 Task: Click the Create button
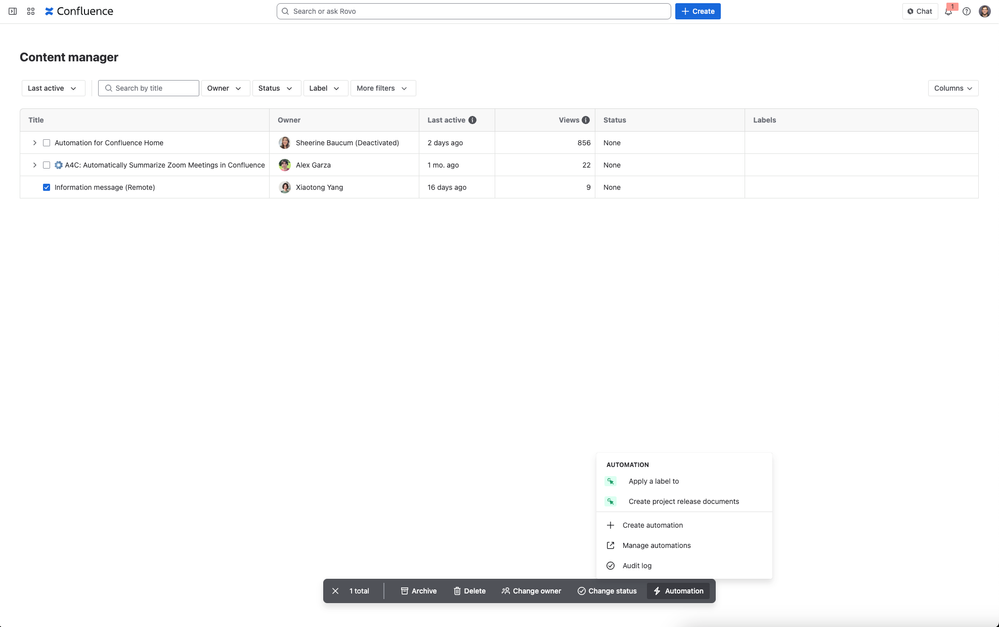click(698, 11)
